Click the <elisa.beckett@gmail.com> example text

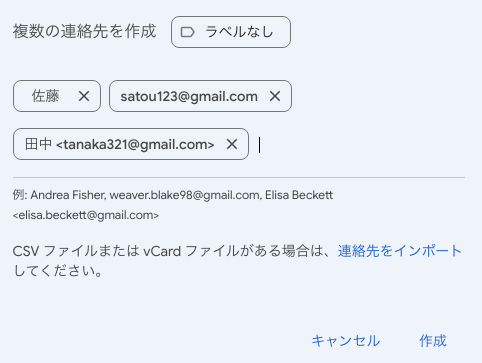[86, 215]
